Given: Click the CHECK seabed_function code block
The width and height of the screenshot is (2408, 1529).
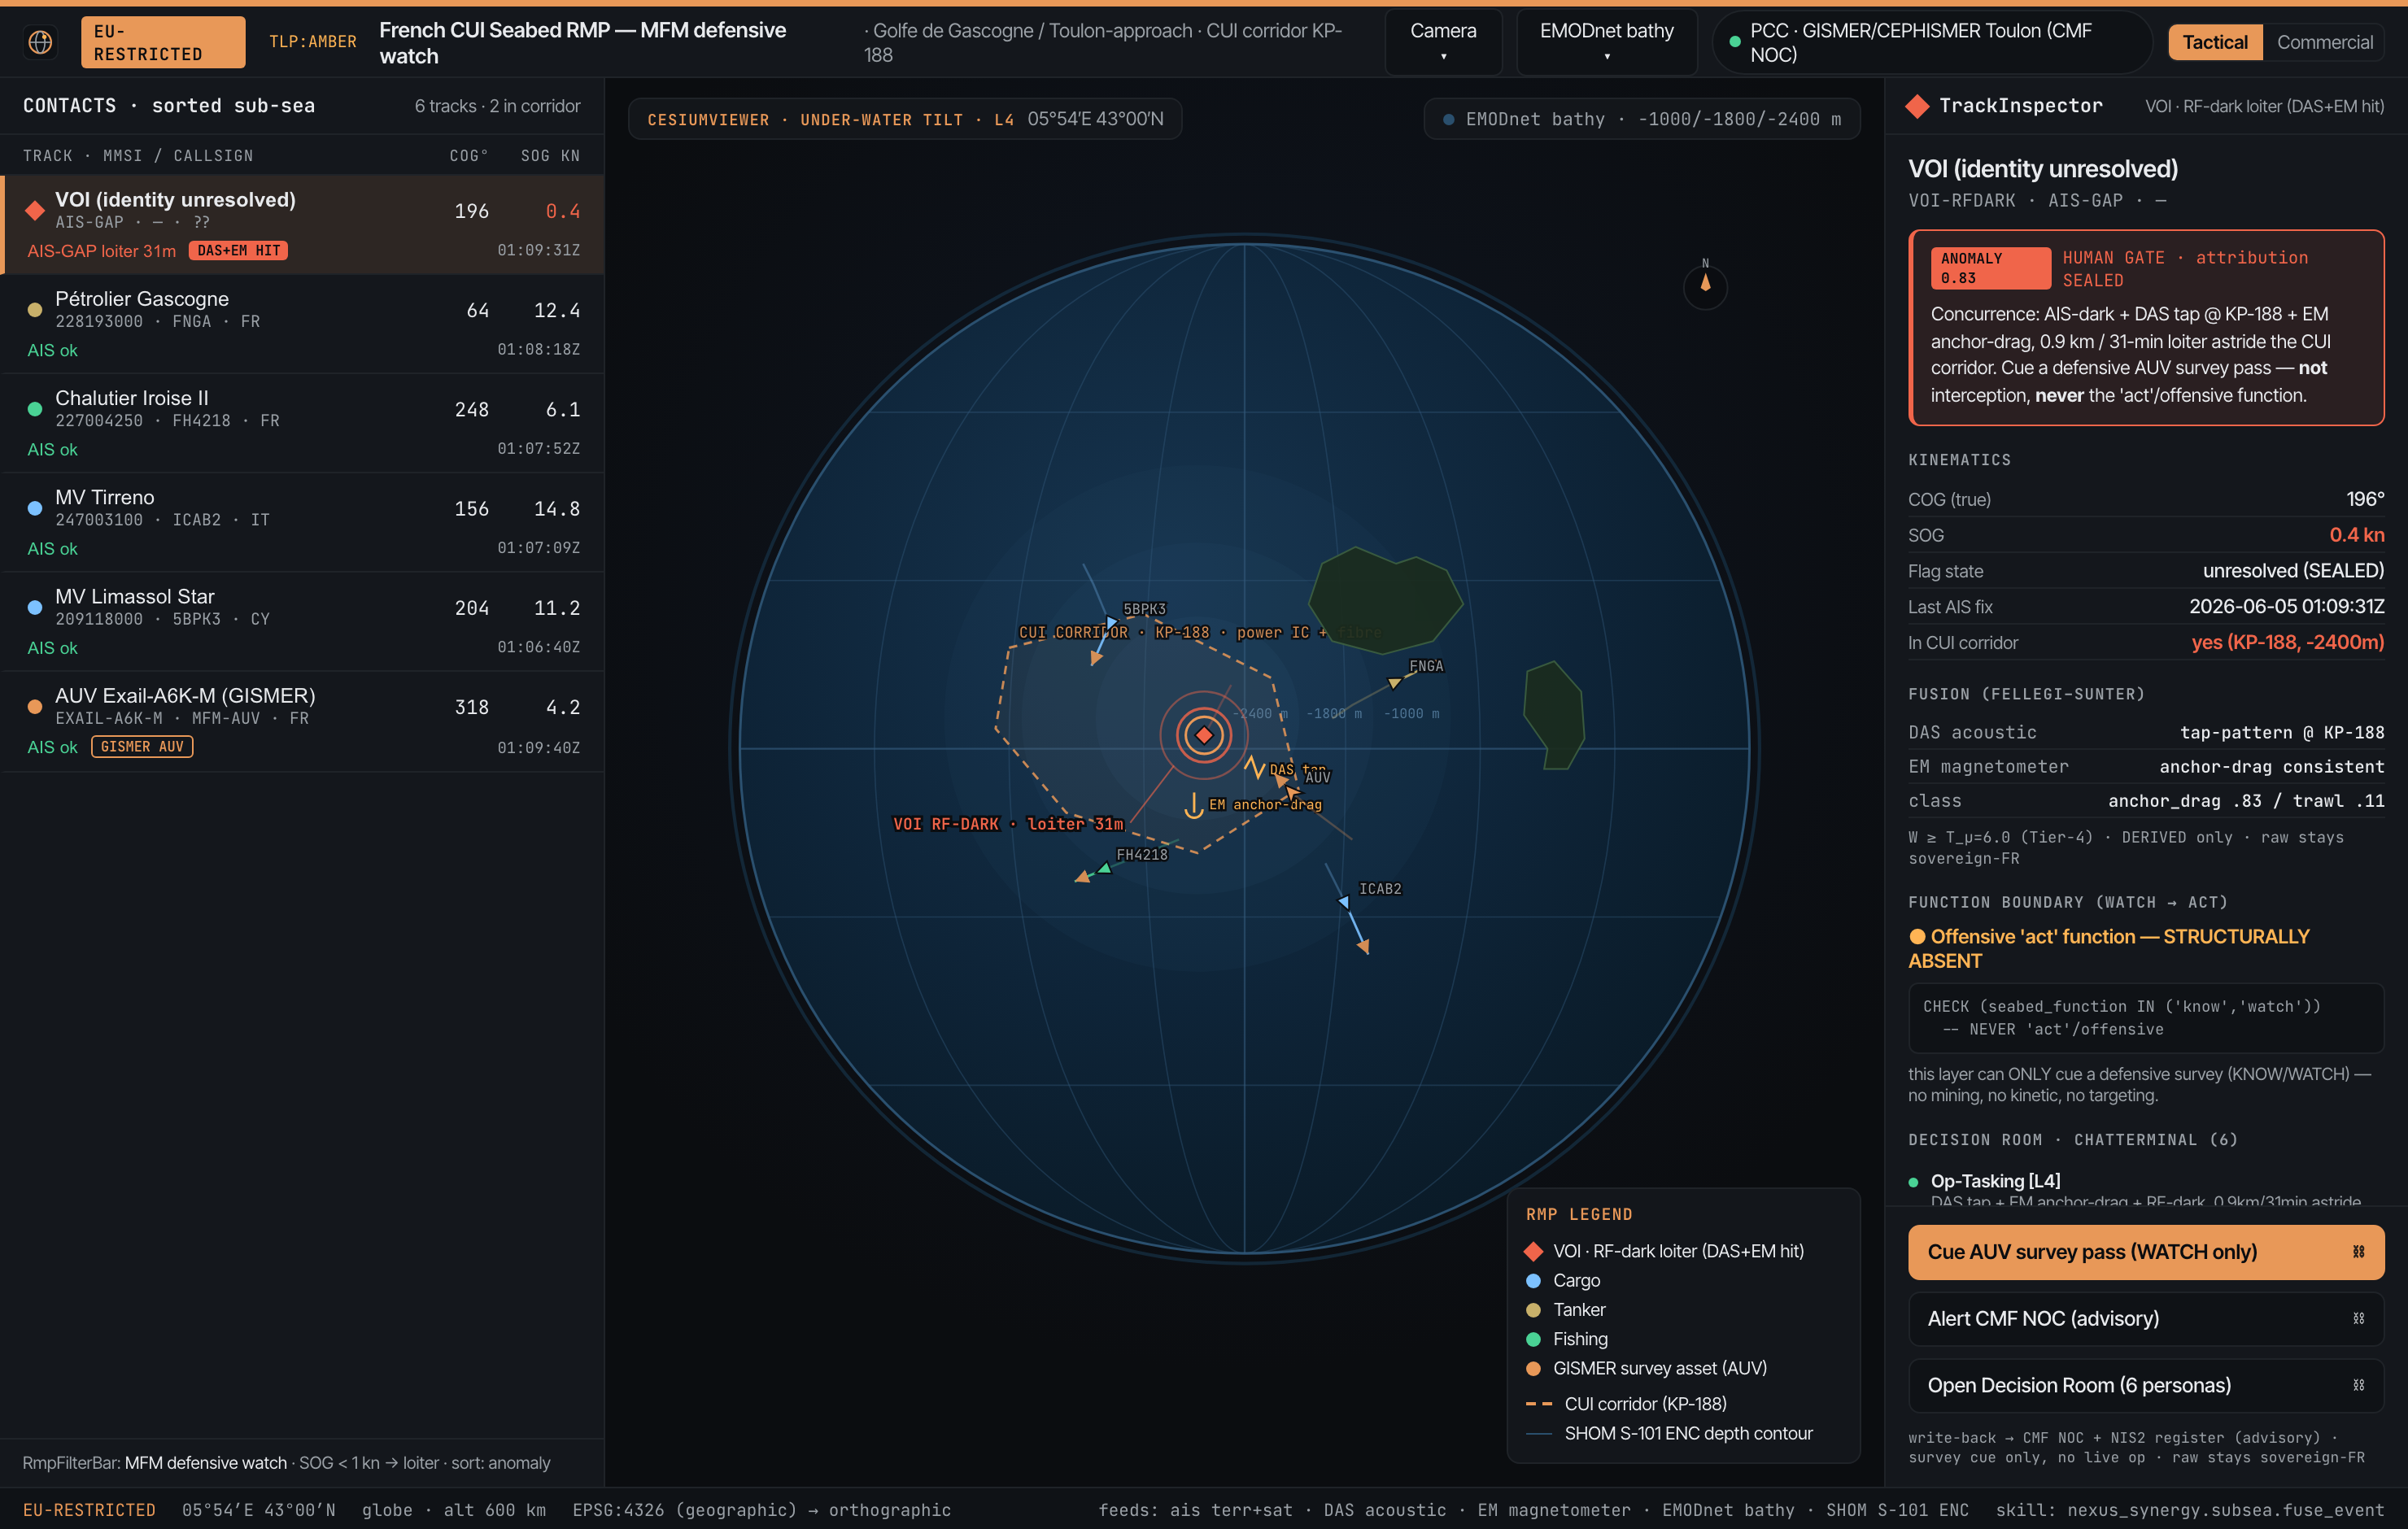Looking at the screenshot, I should pyautogui.click(x=2145, y=1018).
